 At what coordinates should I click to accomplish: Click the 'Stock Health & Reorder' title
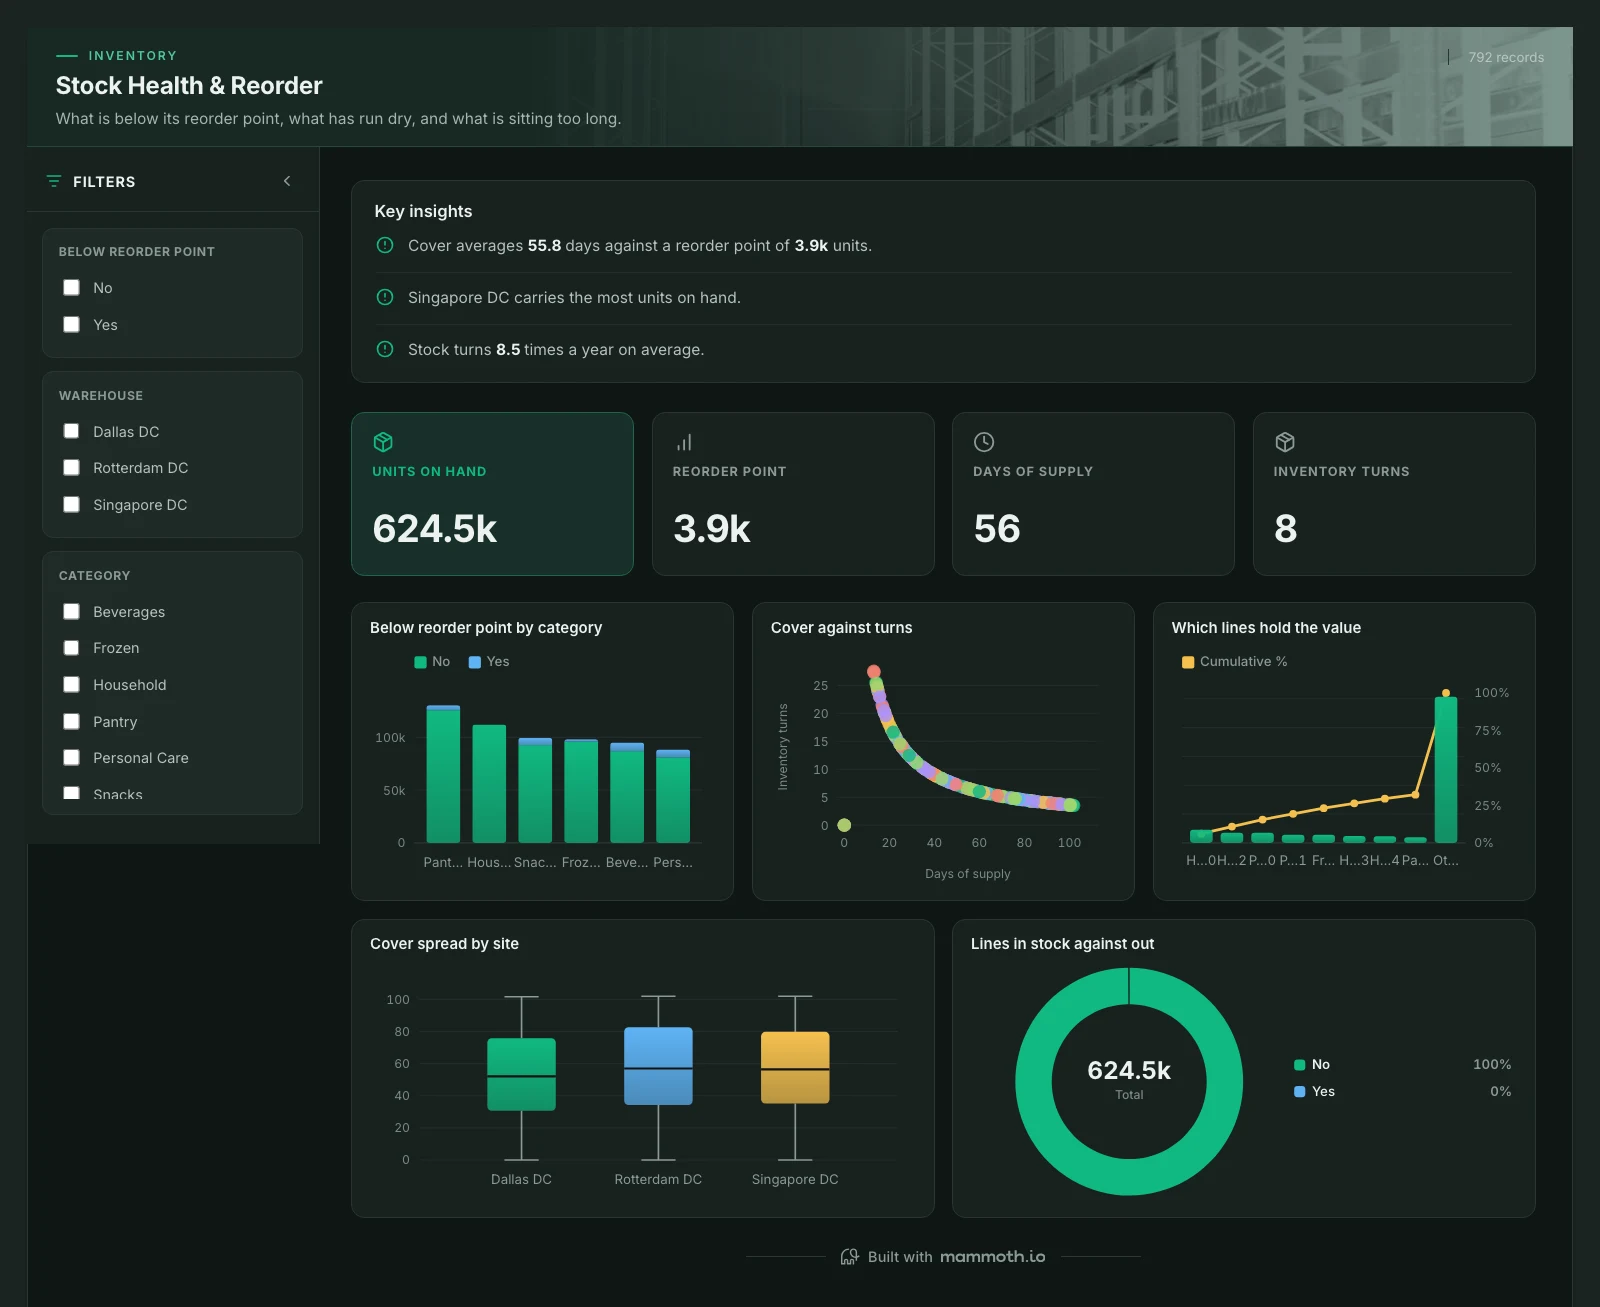coord(189,85)
